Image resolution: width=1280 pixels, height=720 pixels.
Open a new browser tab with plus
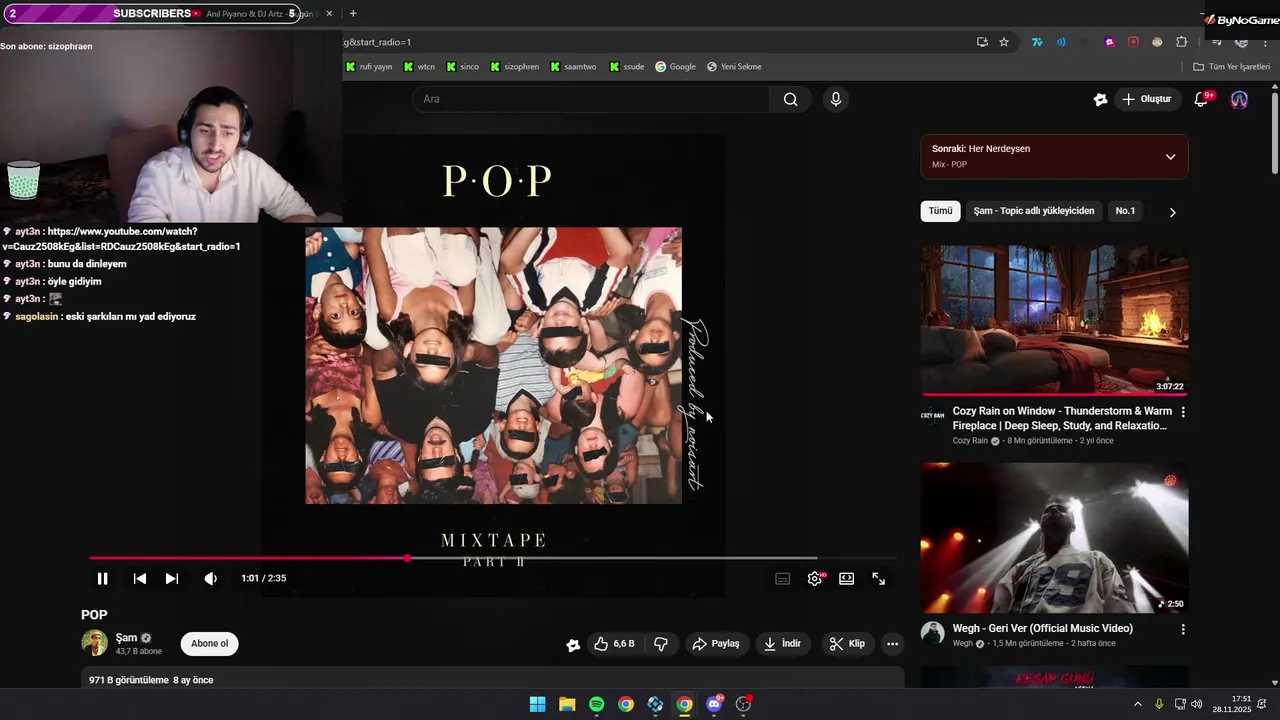pyautogui.click(x=353, y=14)
